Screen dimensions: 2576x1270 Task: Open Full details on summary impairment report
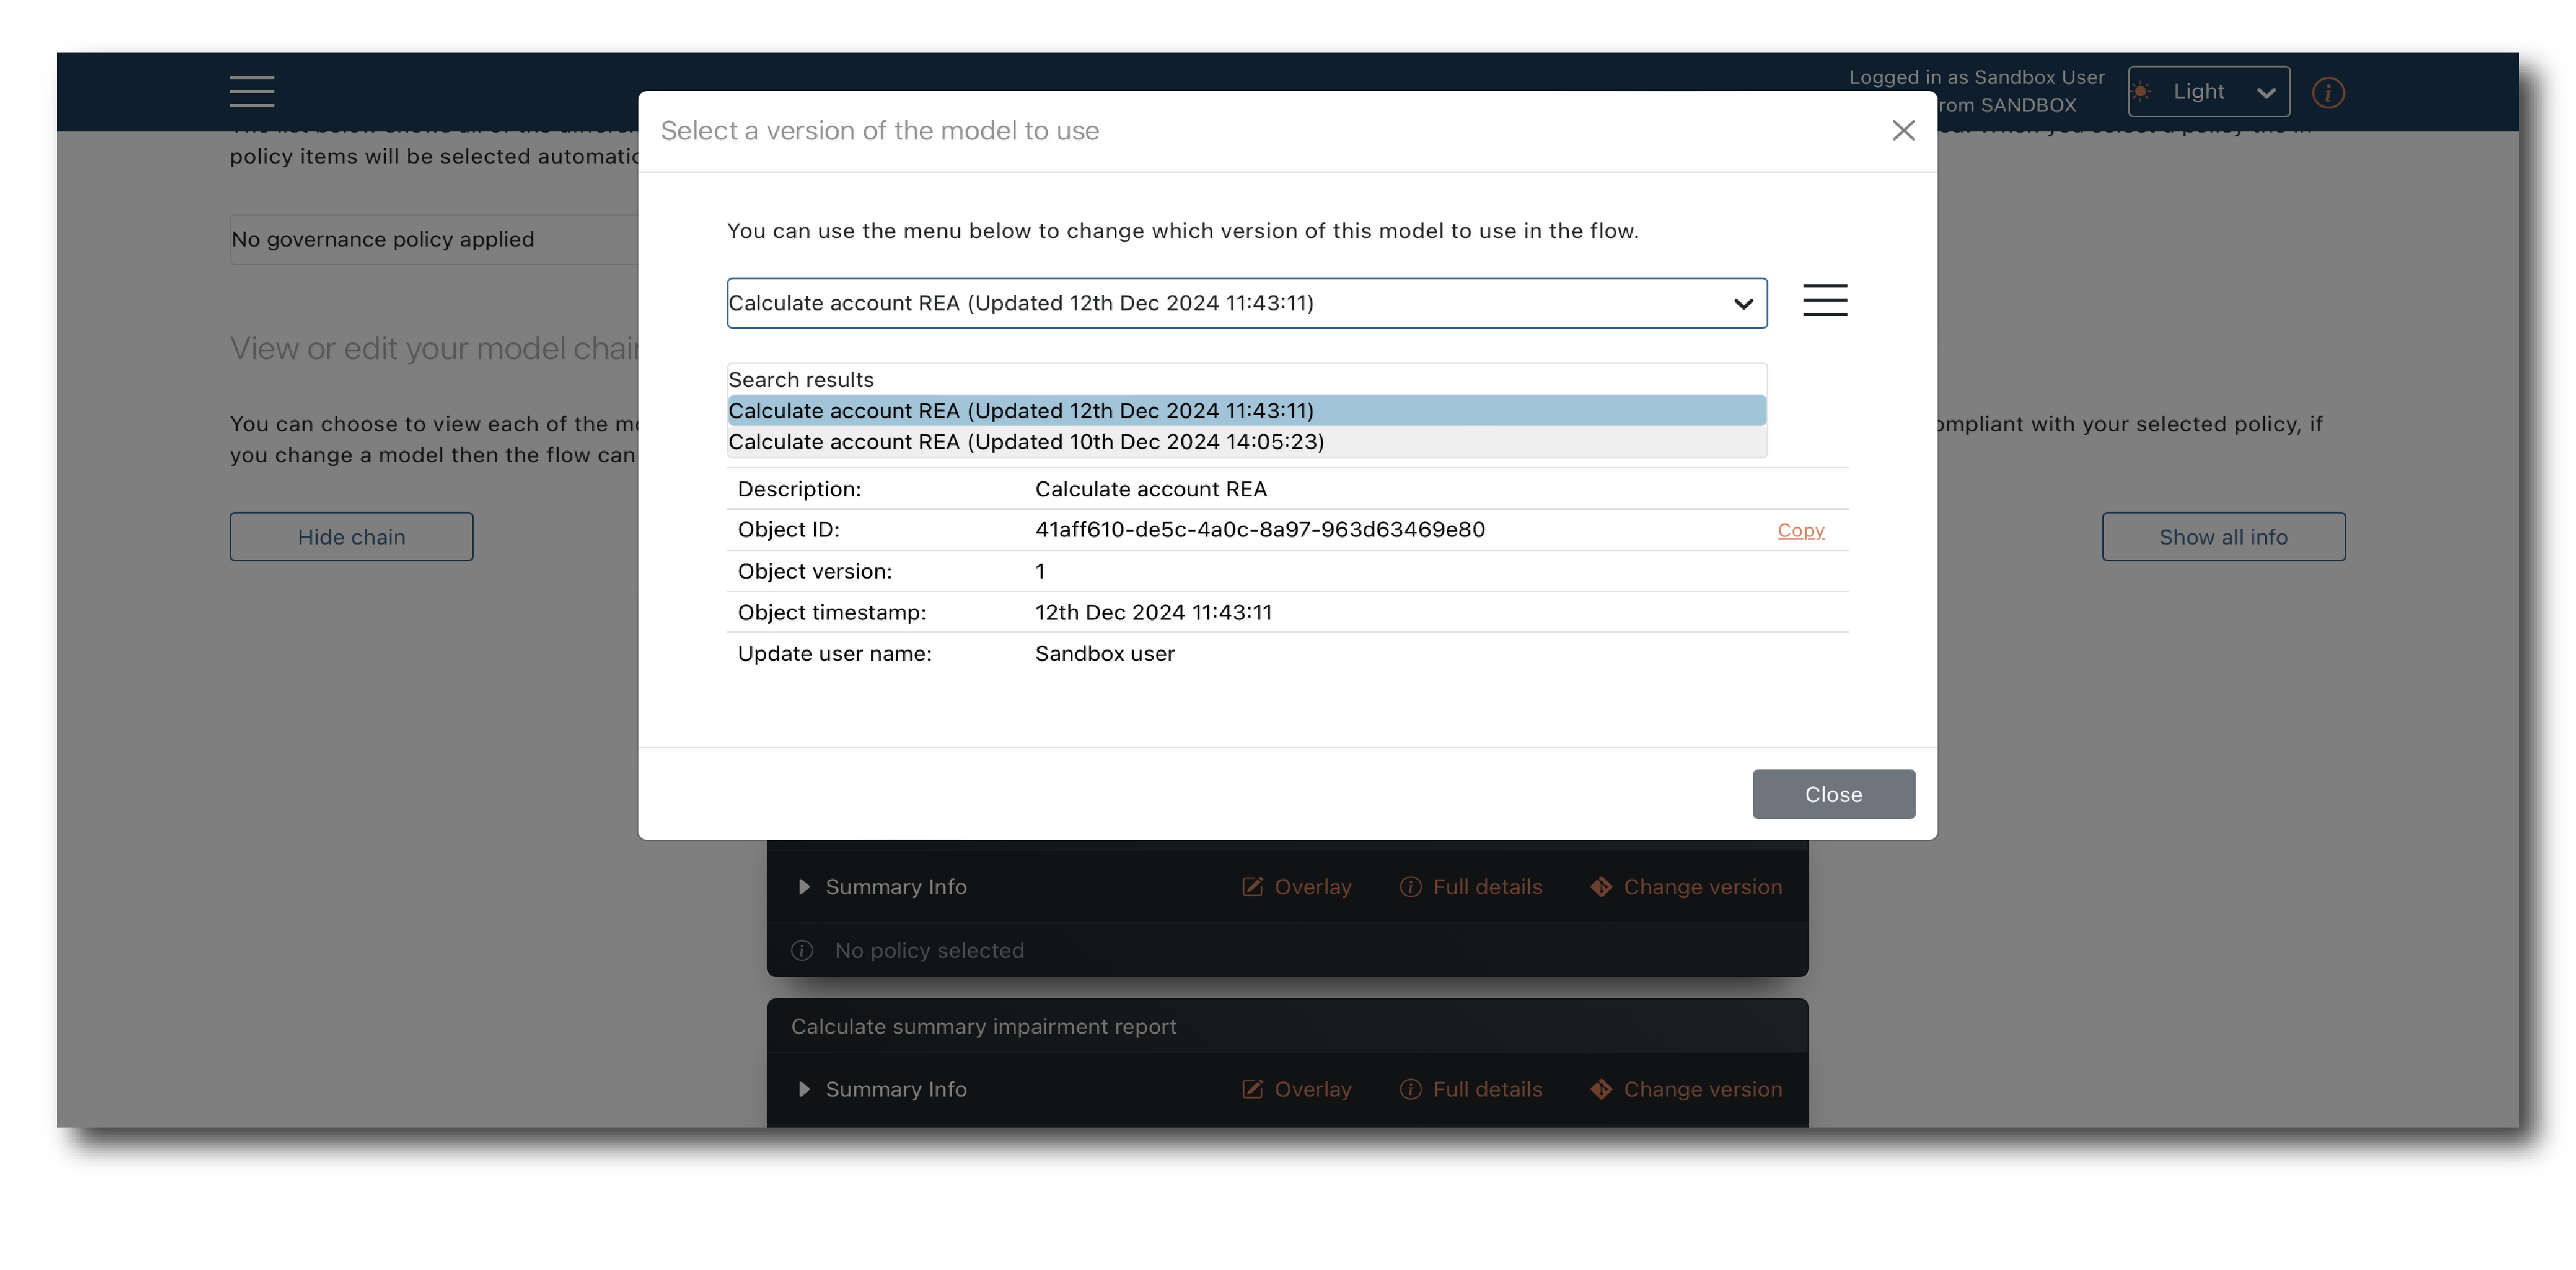click(x=1471, y=1089)
